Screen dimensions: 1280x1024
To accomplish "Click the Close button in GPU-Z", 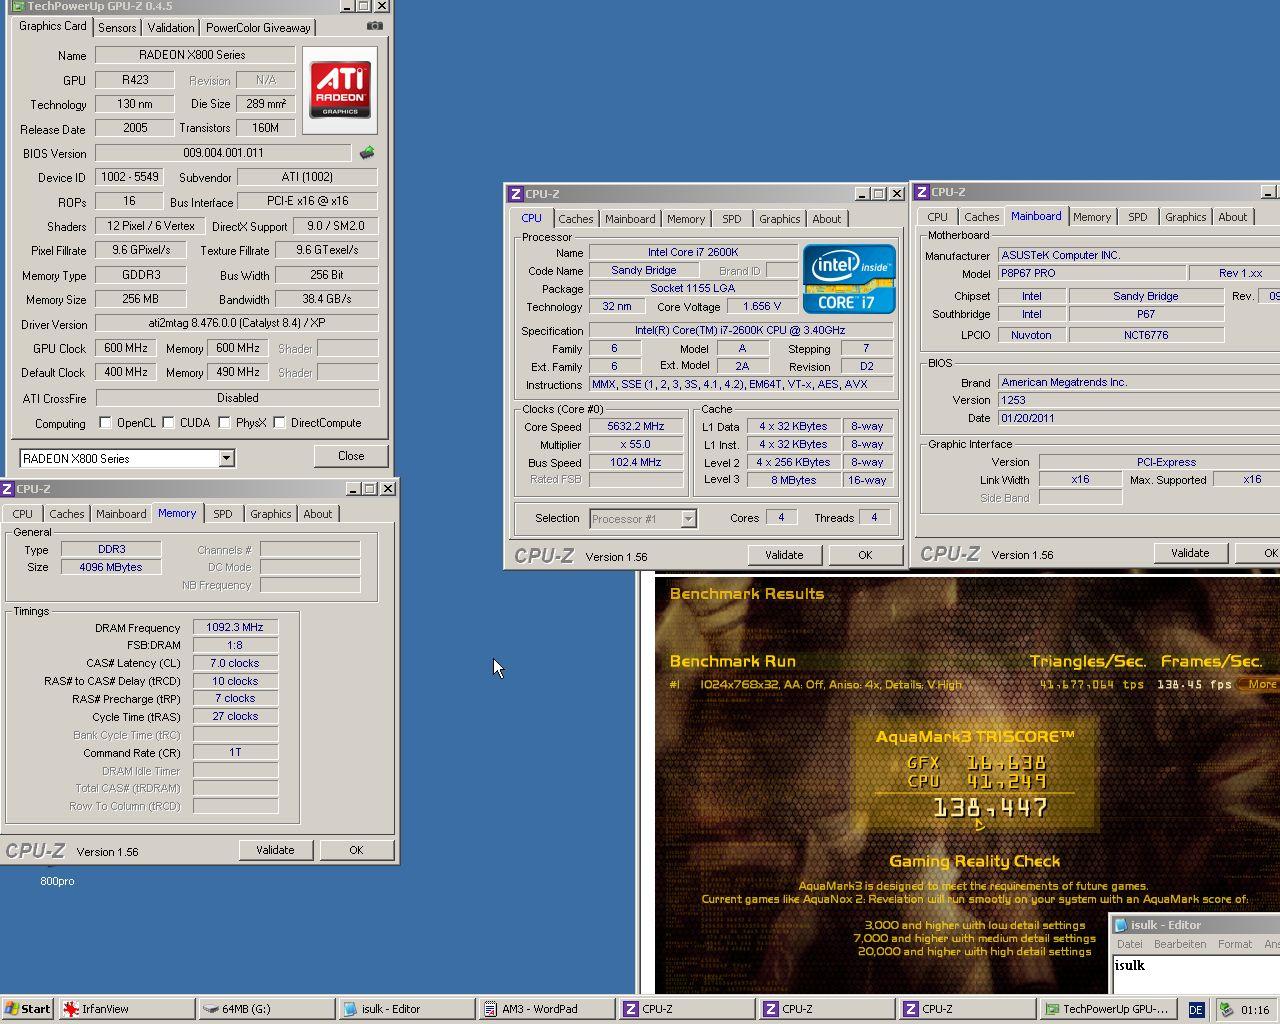I will pos(351,456).
